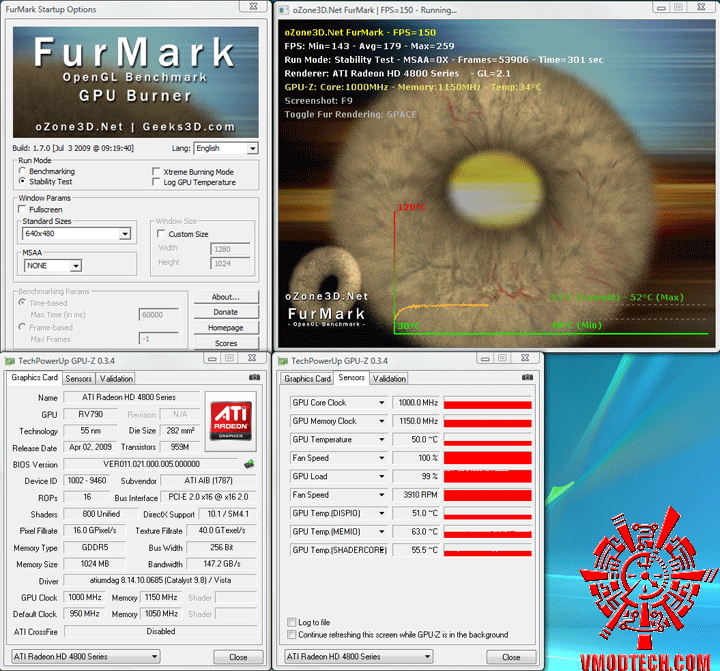Viewport: 720px width, 671px height.
Task: Switch to Sensors tab in left GPU-Z window
Action: pos(79,378)
